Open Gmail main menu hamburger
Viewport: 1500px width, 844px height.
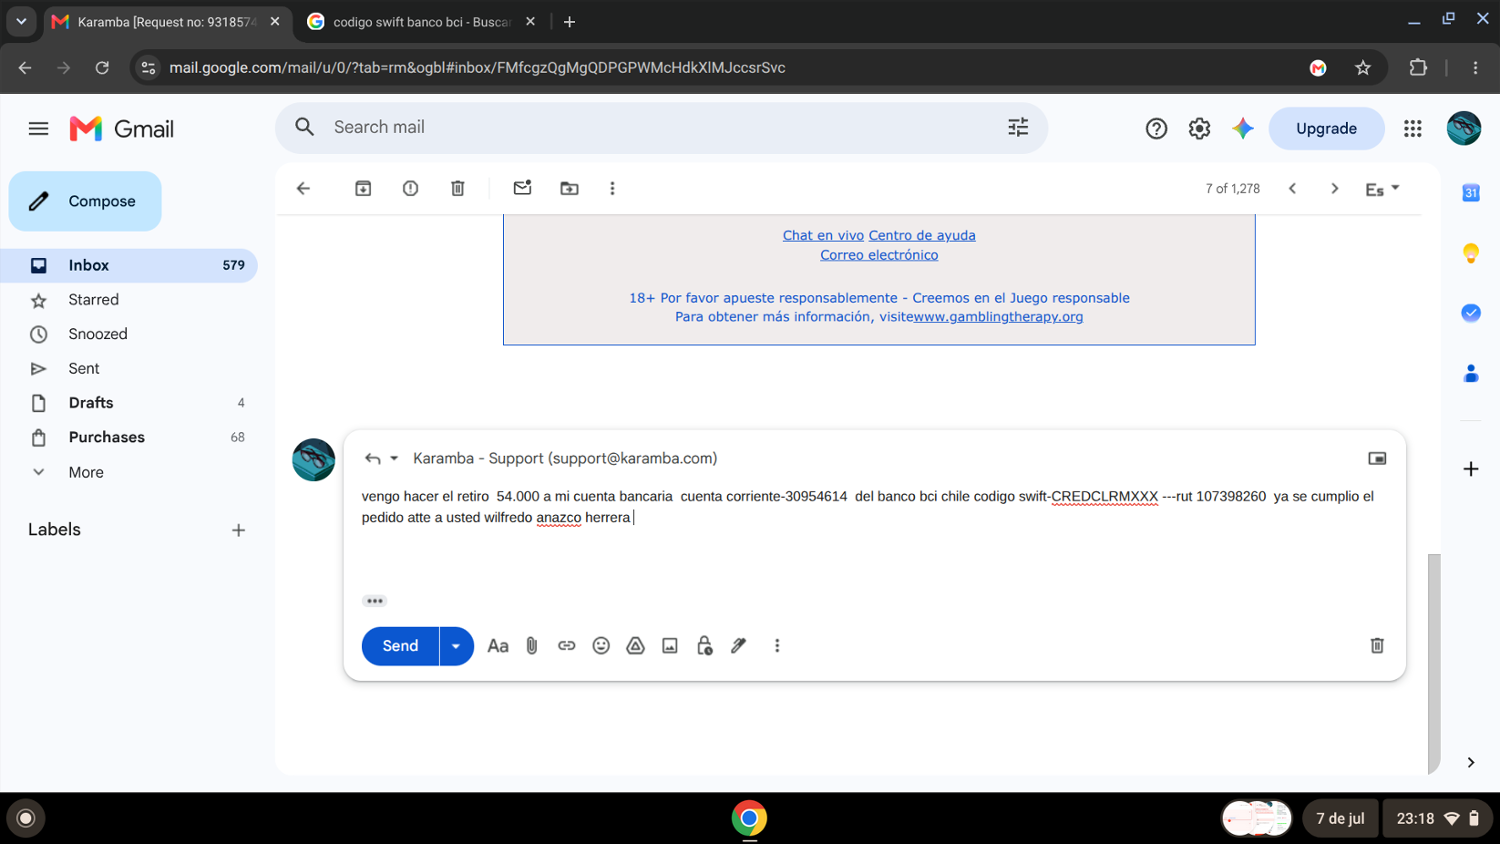[x=38, y=128]
